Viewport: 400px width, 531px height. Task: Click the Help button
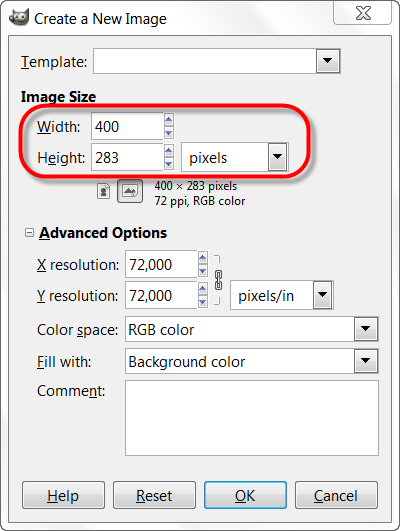click(63, 495)
